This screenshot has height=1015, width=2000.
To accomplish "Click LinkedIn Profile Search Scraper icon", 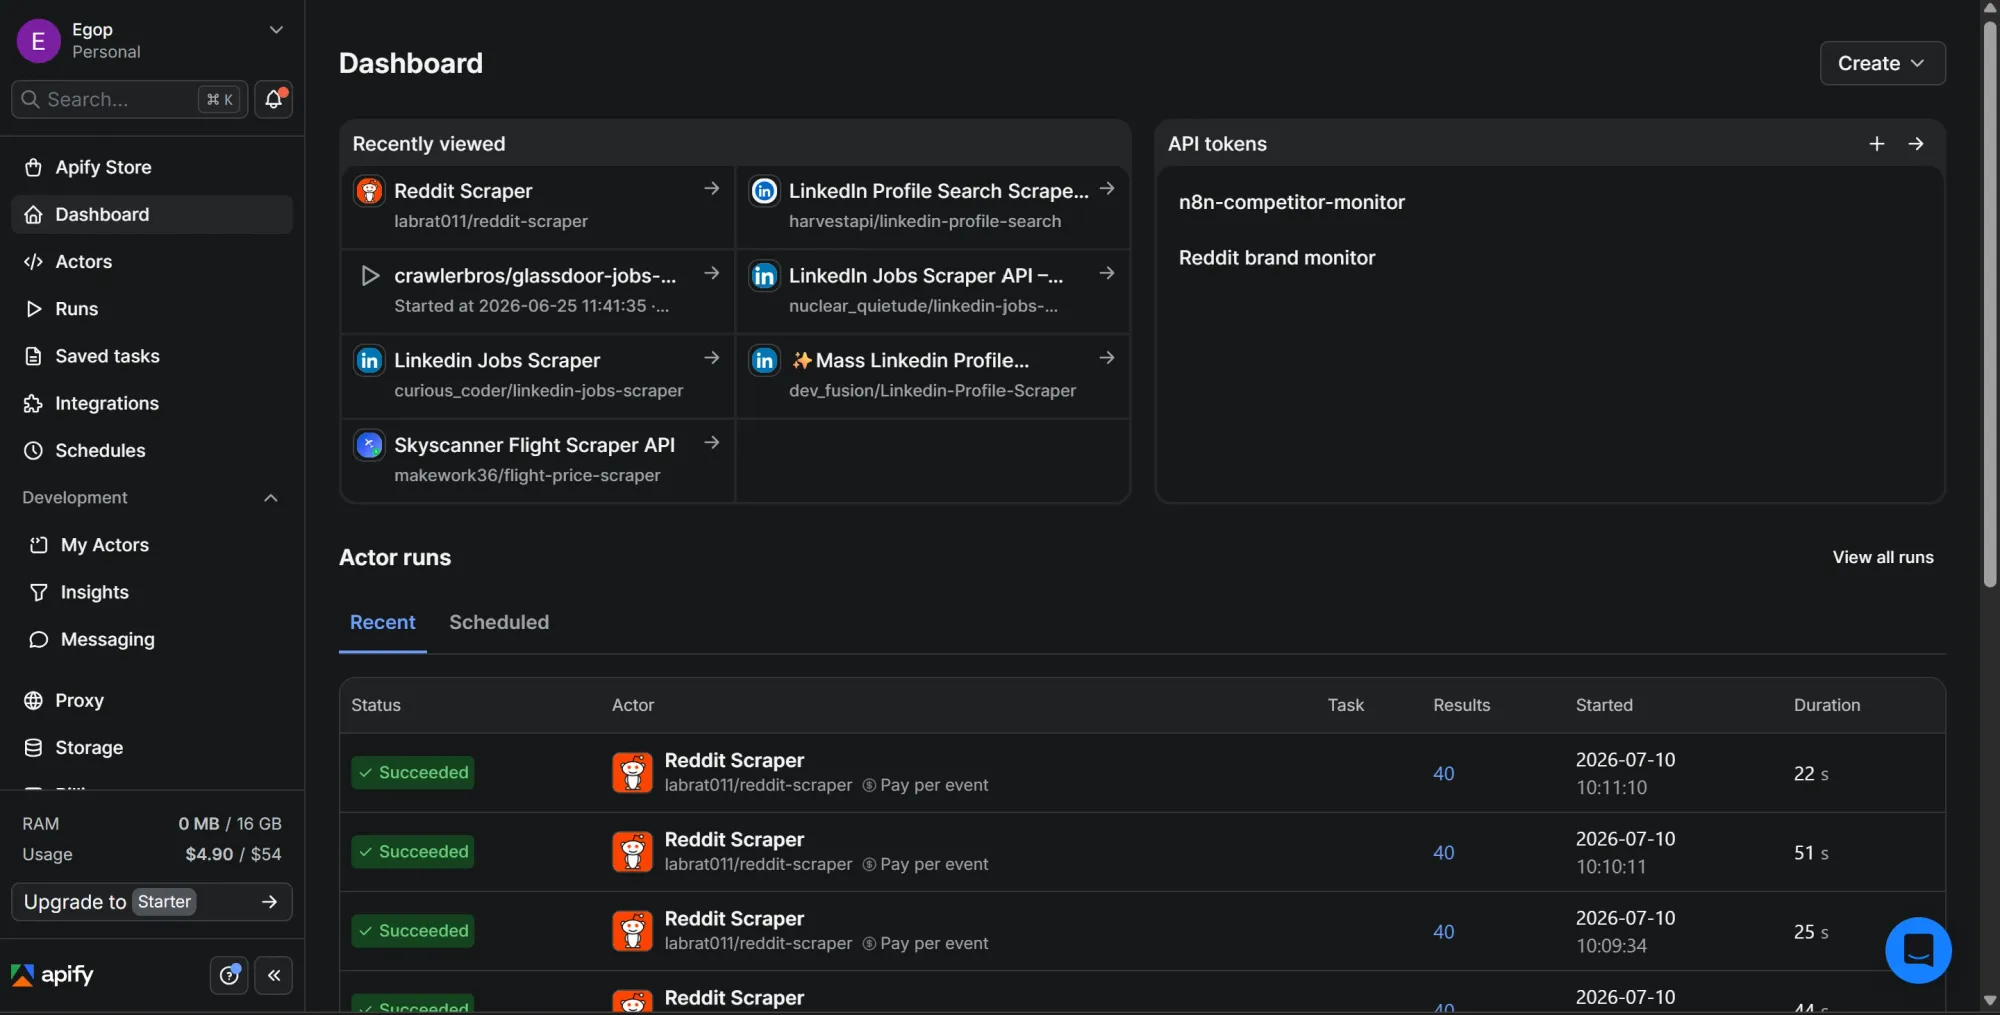I will (x=764, y=191).
